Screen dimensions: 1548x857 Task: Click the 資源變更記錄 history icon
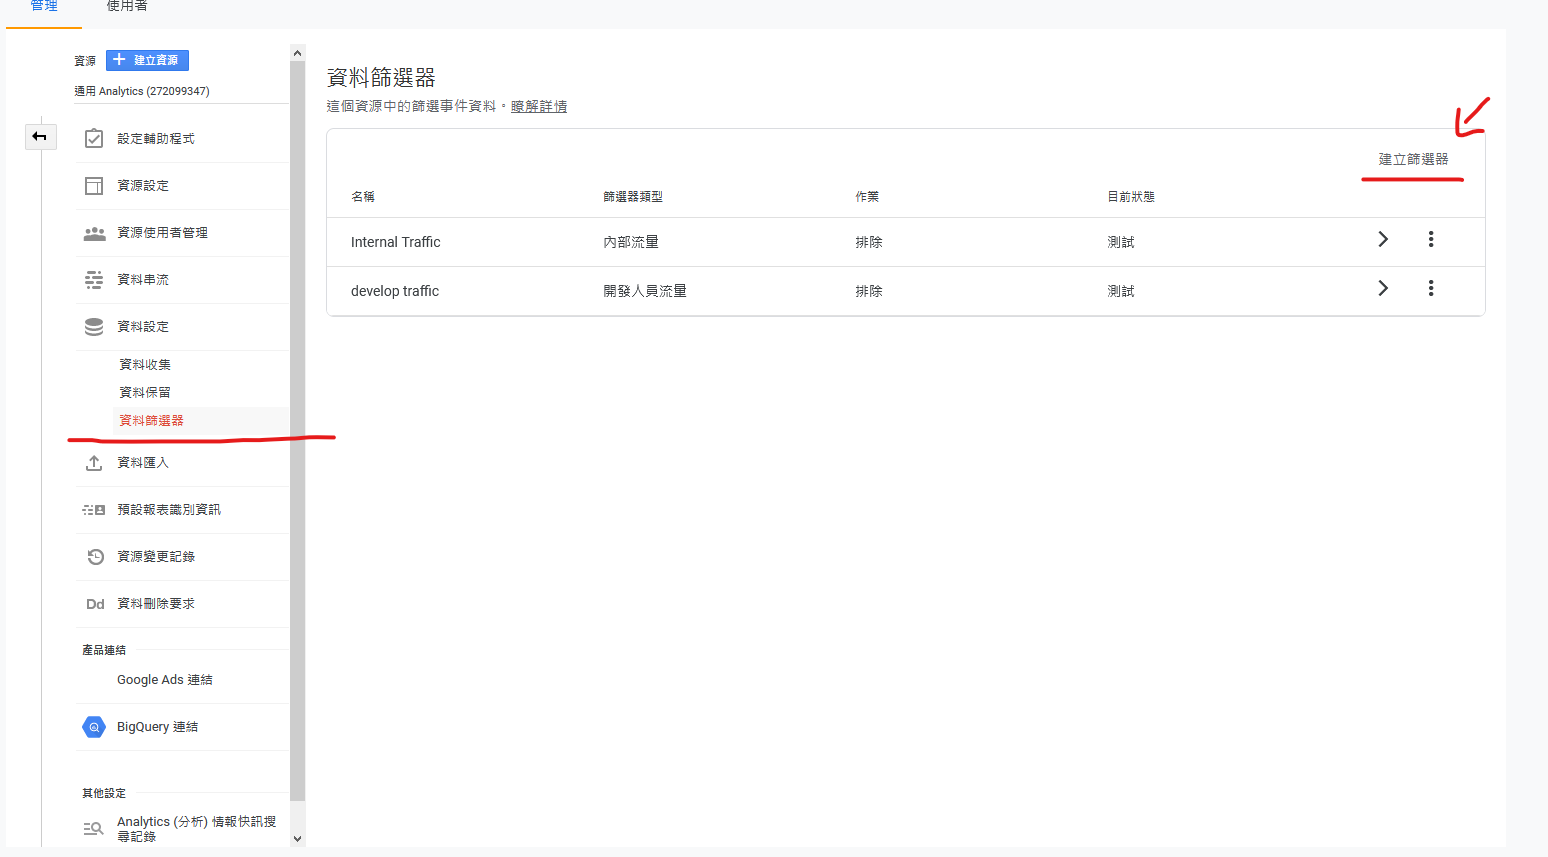click(95, 556)
